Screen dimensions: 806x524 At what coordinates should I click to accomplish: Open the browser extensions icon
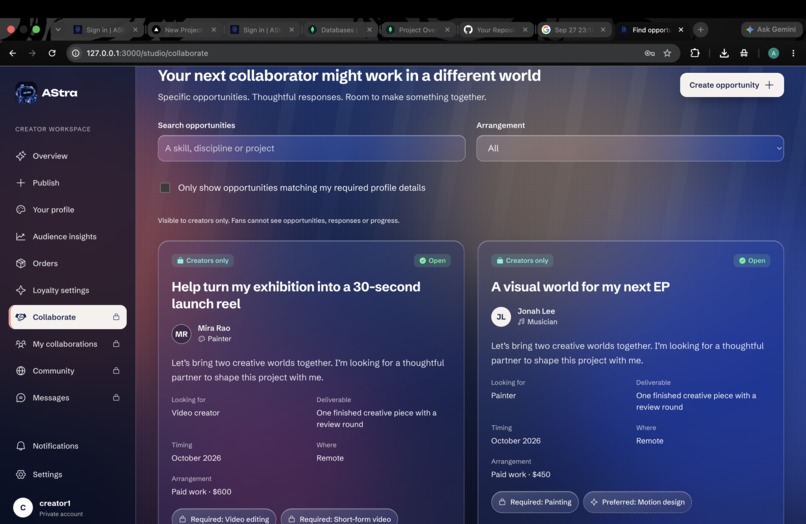(695, 53)
